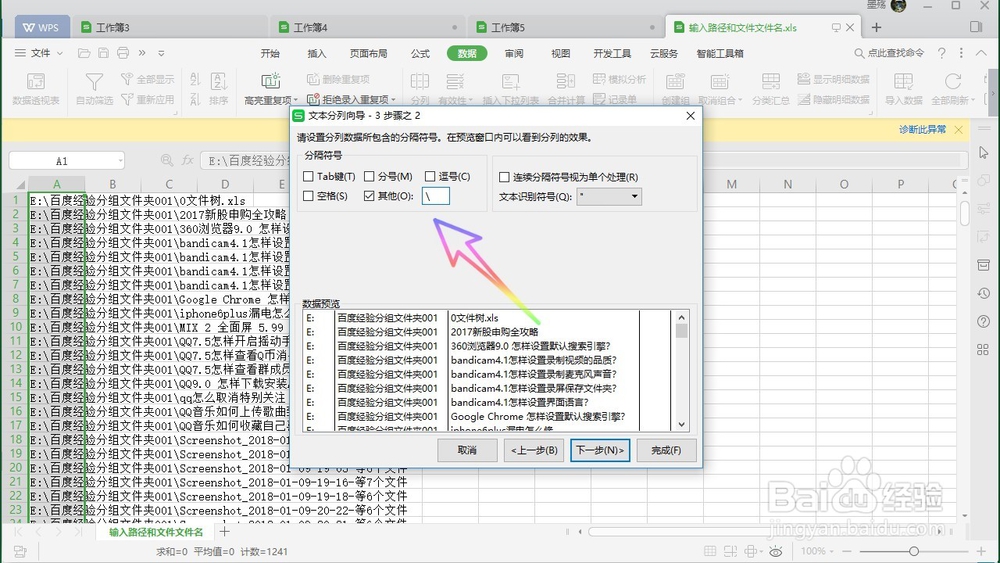Switch to the 工作簿4 document tab
The image size is (1000, 563).
pos(366,27)
